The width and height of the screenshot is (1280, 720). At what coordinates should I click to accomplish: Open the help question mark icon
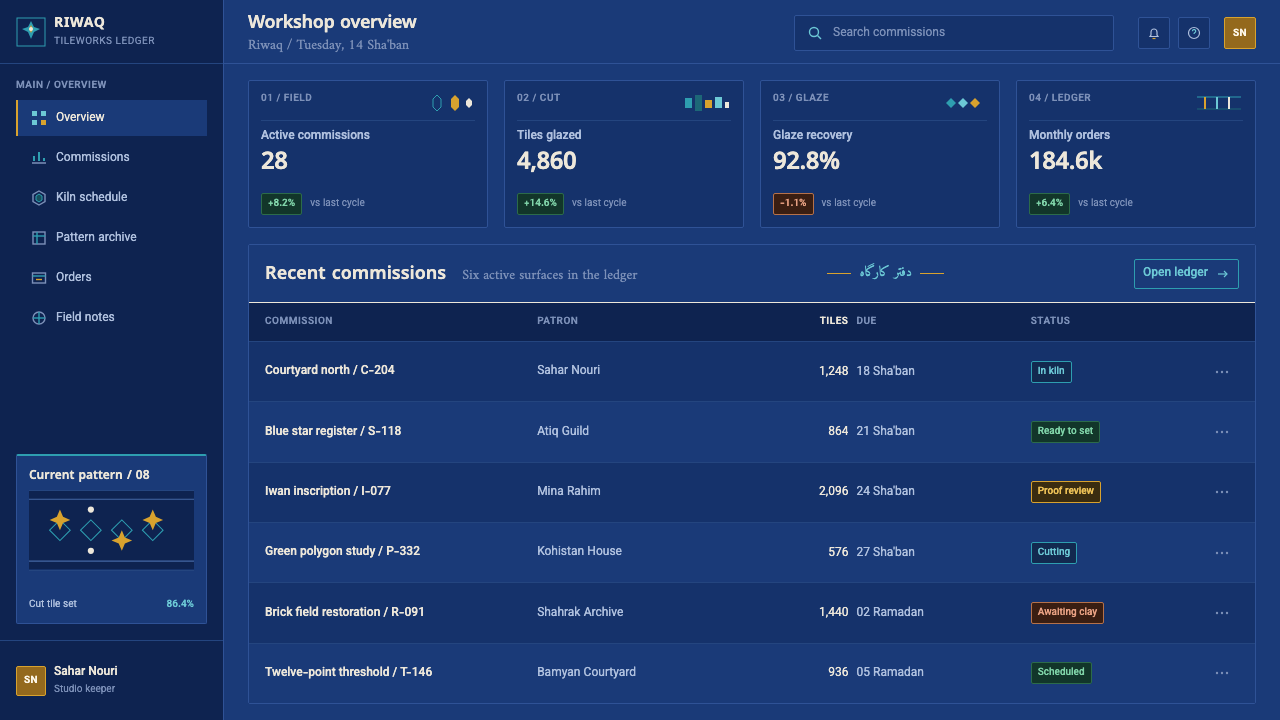1194,33
